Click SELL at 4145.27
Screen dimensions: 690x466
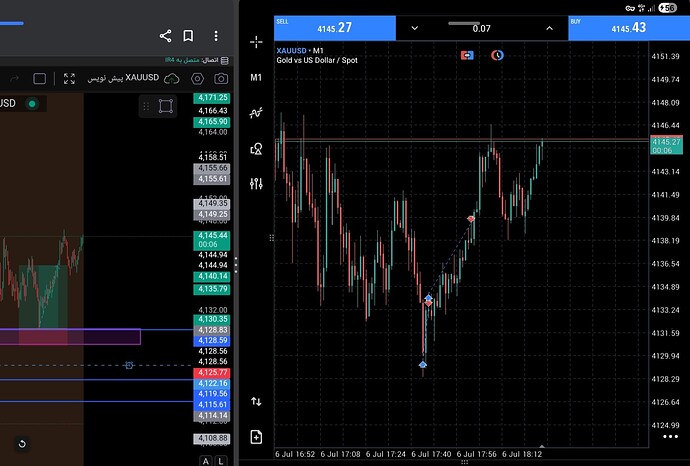[335, 28]
